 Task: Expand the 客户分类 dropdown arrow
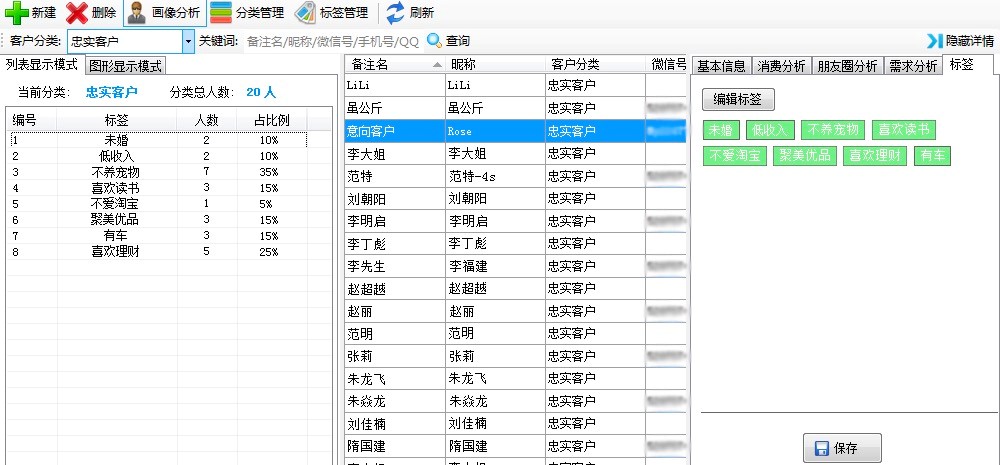tap(188, 41)
